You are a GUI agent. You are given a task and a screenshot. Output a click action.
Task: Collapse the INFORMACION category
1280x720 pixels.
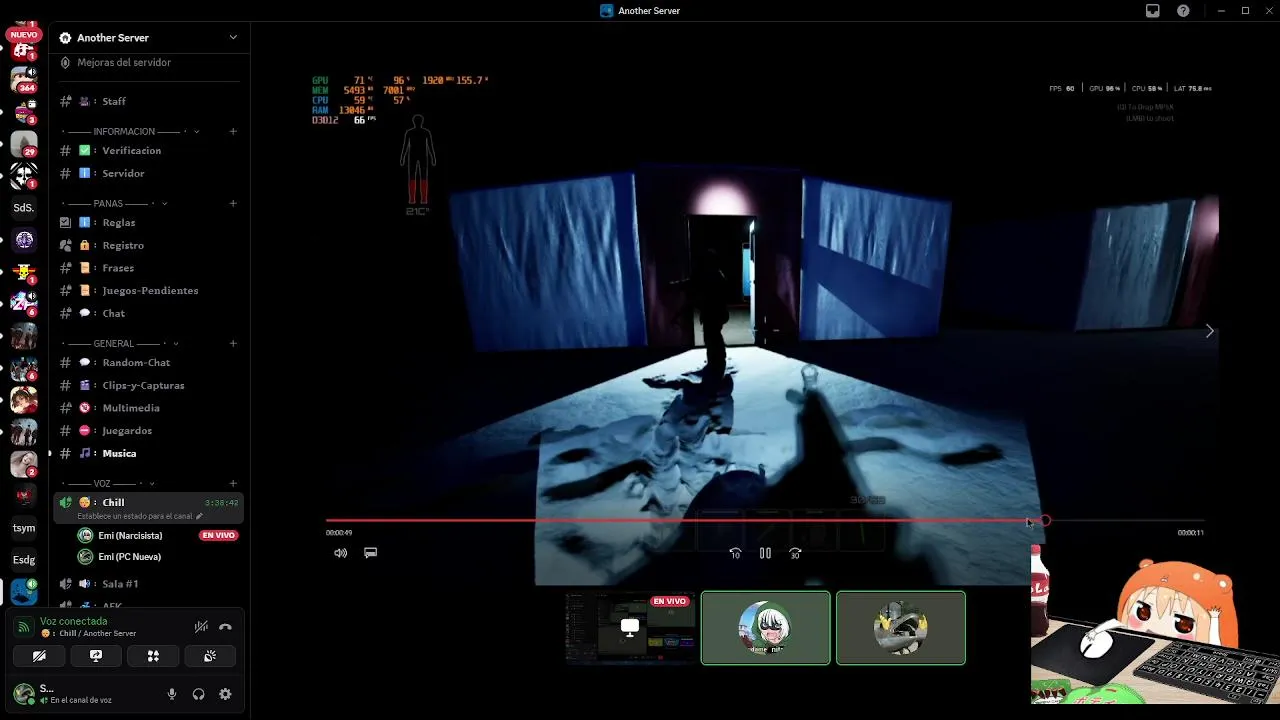tap(130, 131)
